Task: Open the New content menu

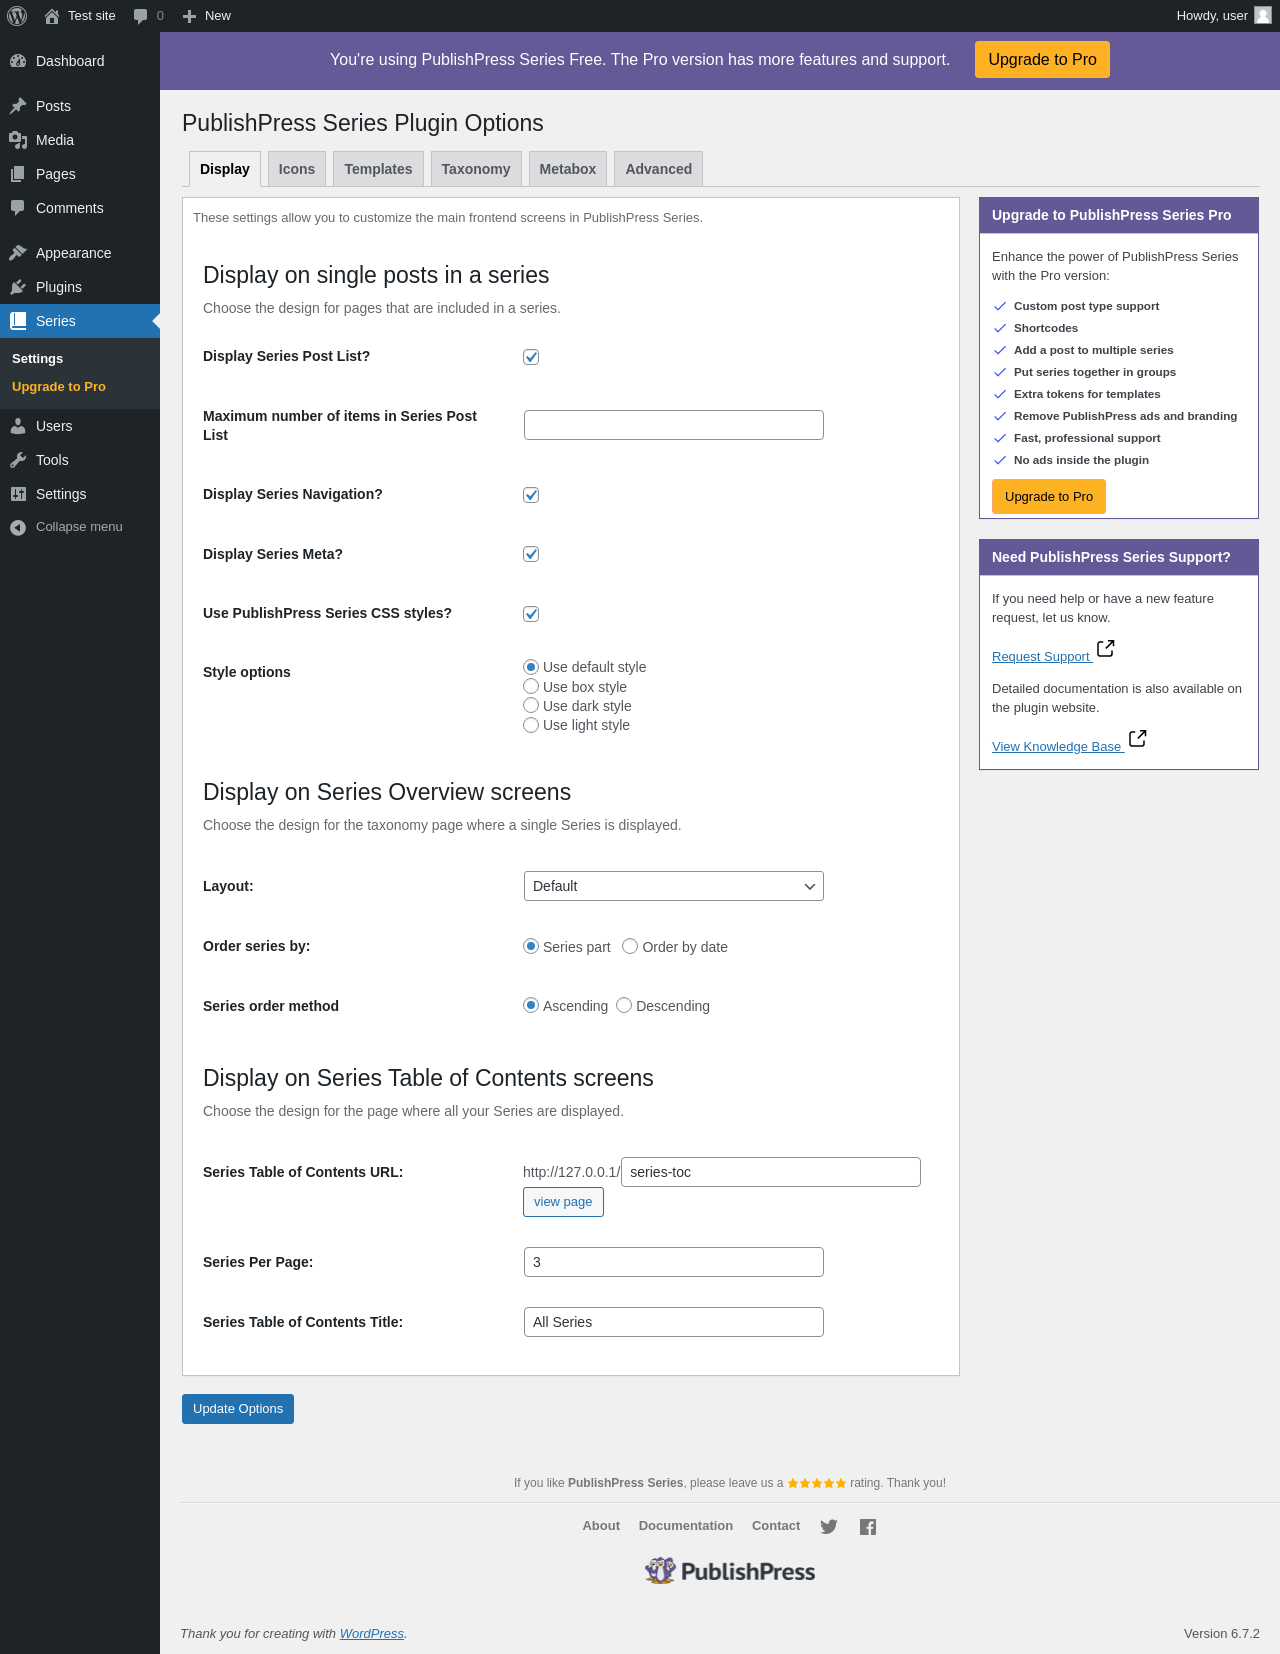Action: coord(207,16)
